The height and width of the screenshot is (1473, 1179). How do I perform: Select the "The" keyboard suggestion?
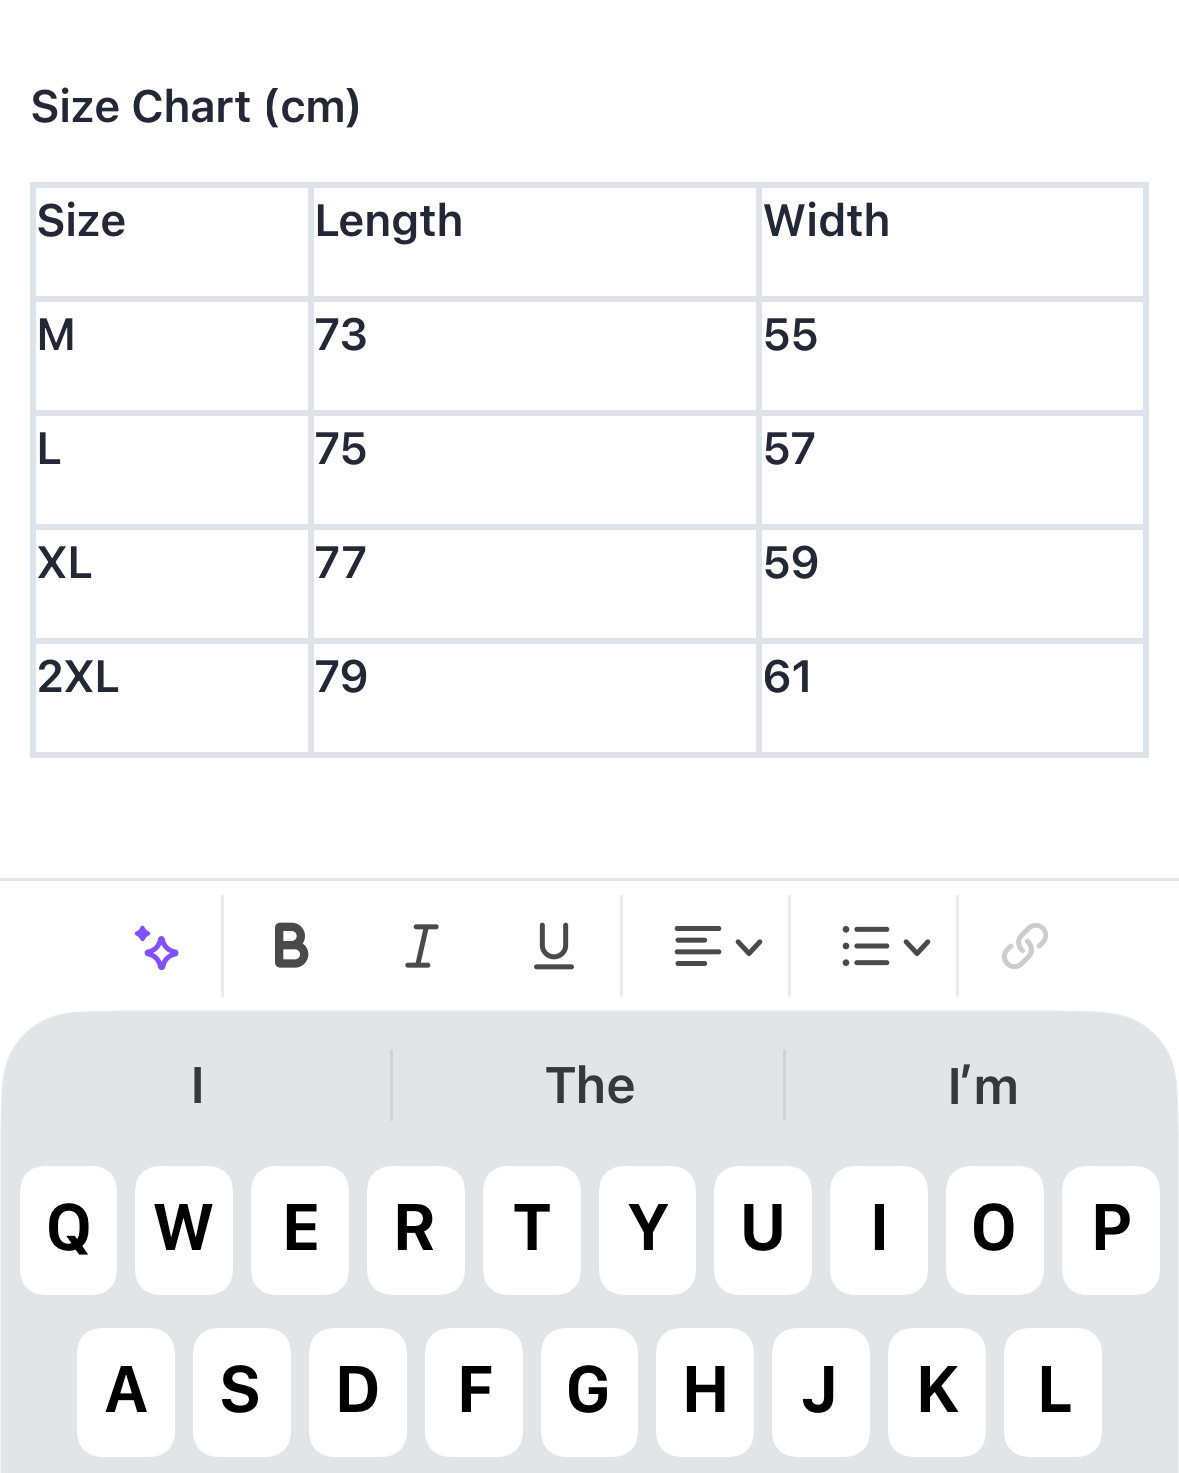[x=590, y=1086]
